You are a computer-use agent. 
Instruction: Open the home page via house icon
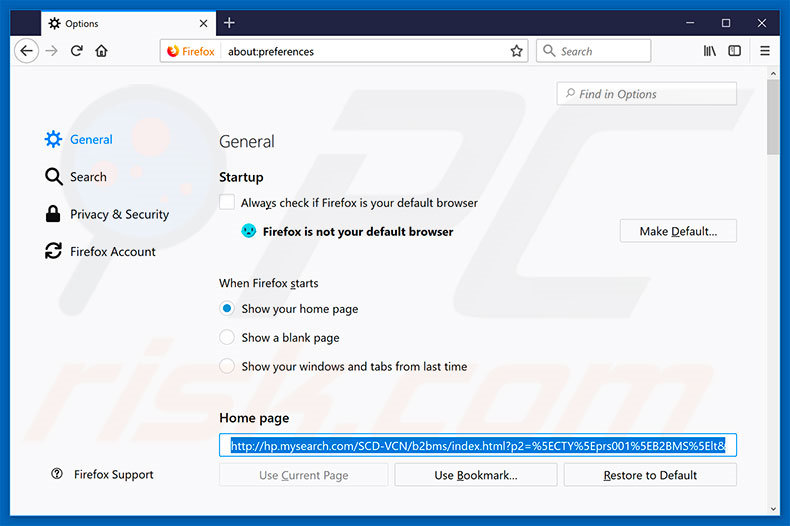[101, 51]
